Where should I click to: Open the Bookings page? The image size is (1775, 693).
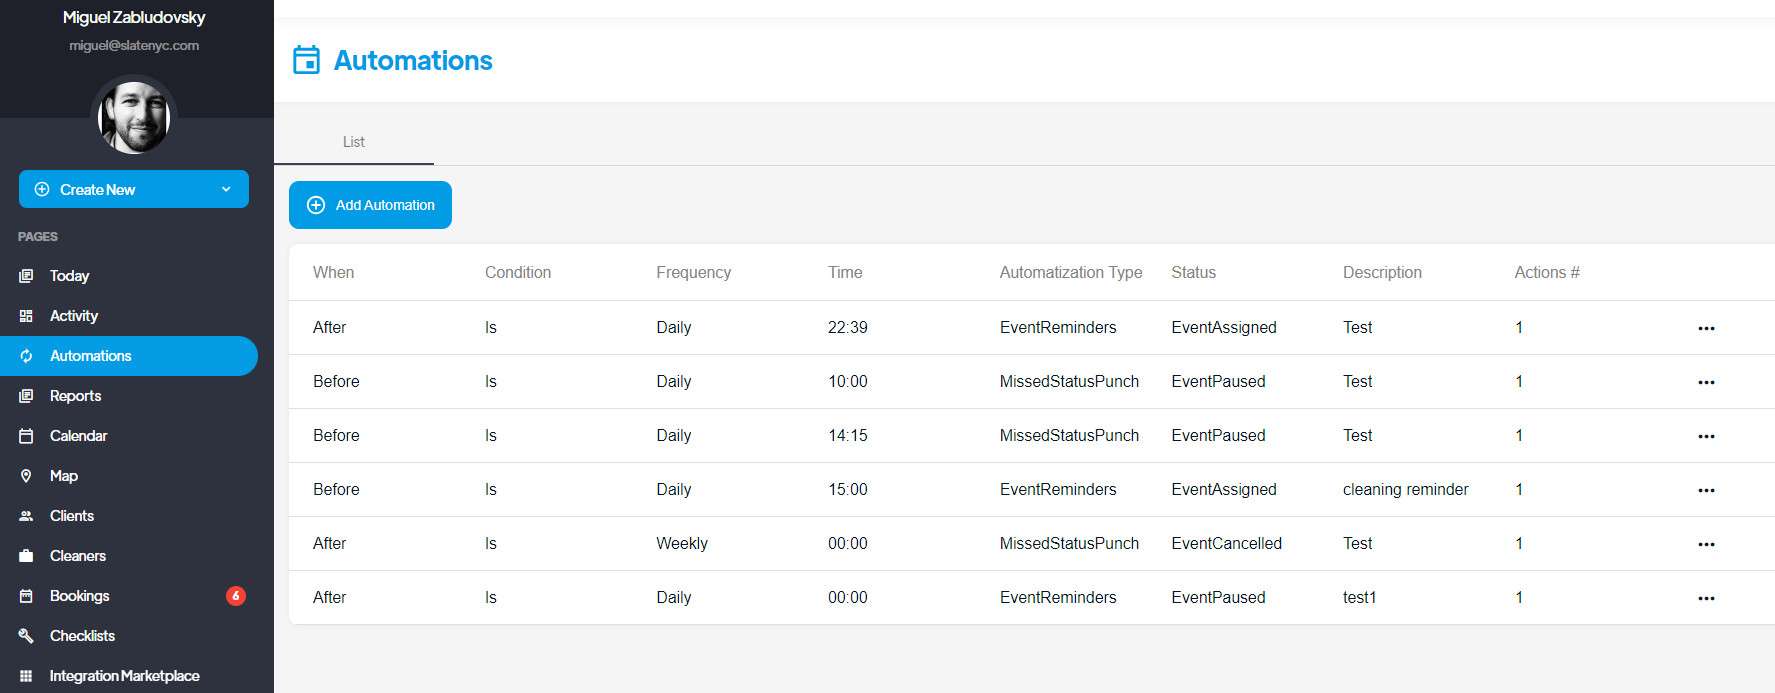[x=79, y=596]
